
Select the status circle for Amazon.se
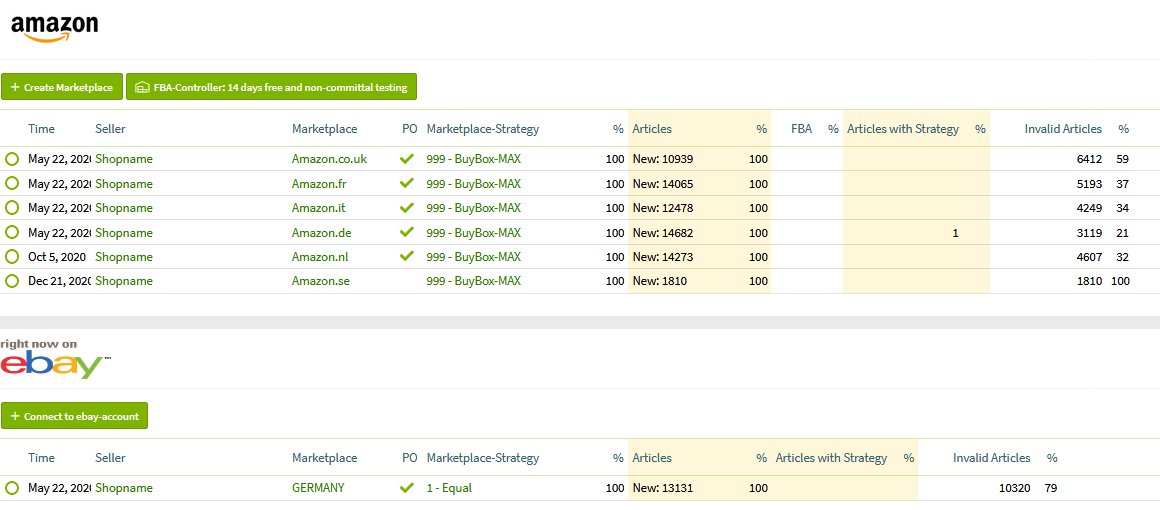pyautogui.click(x=12, y=281)
